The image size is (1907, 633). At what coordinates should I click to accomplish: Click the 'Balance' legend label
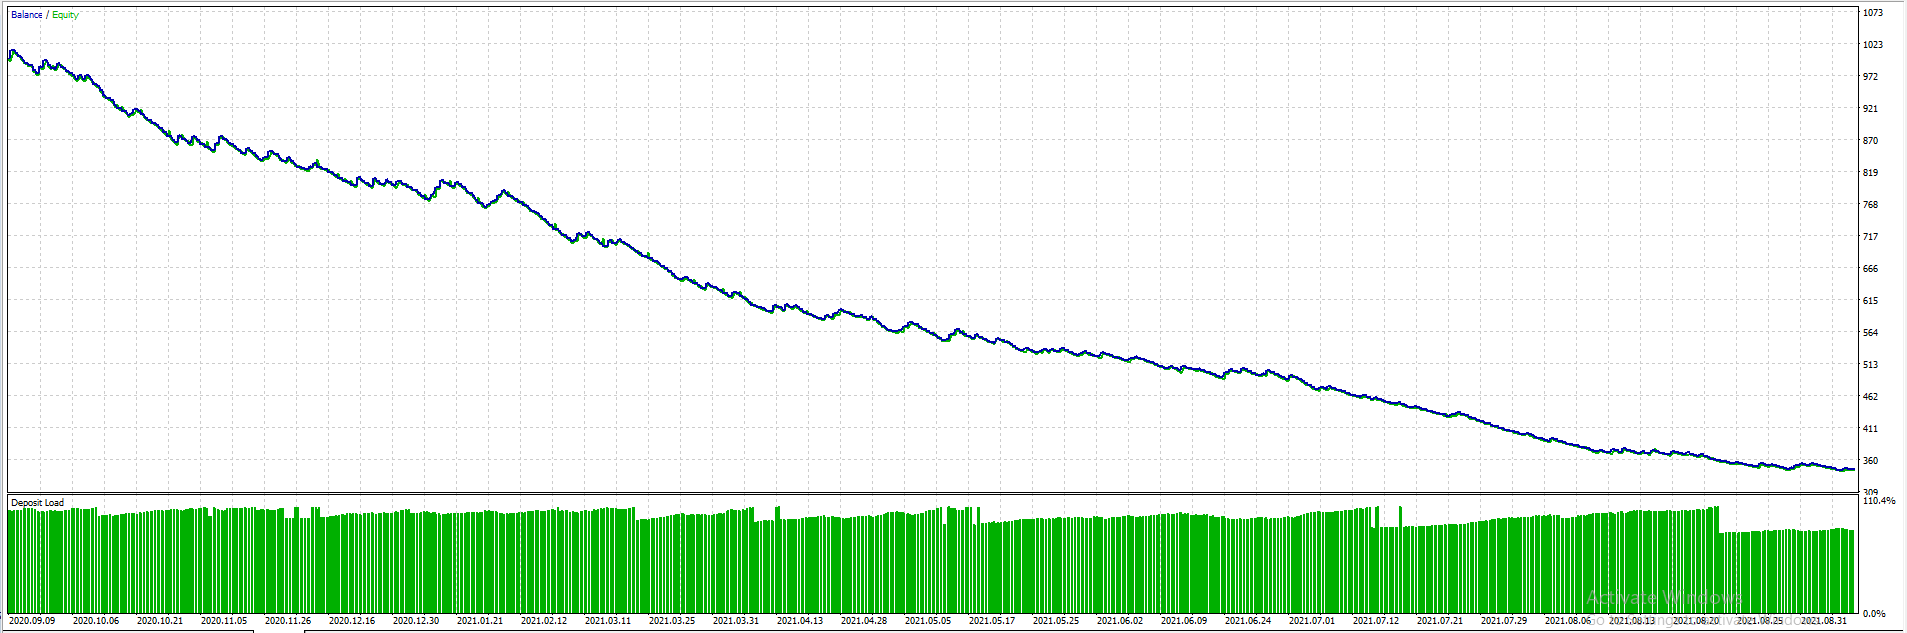27,15
